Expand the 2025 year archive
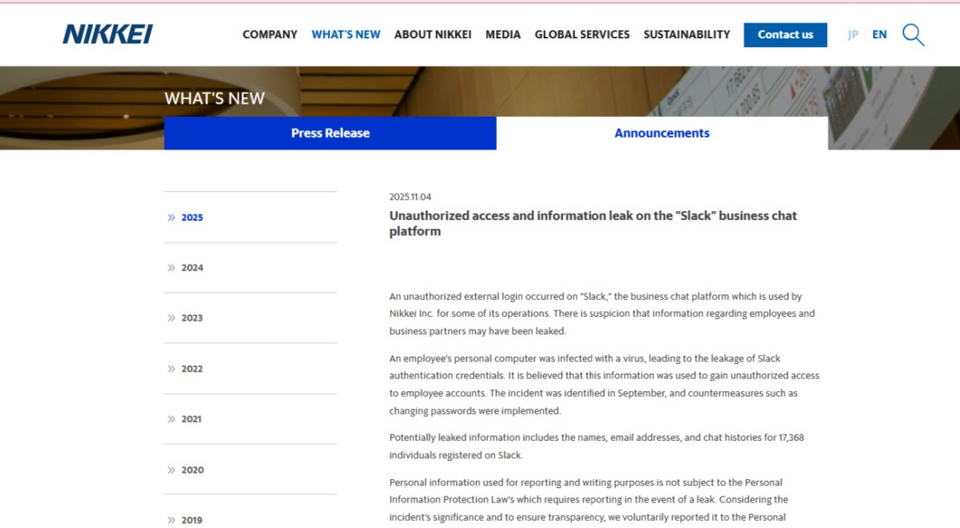 [x=192, y=218]
